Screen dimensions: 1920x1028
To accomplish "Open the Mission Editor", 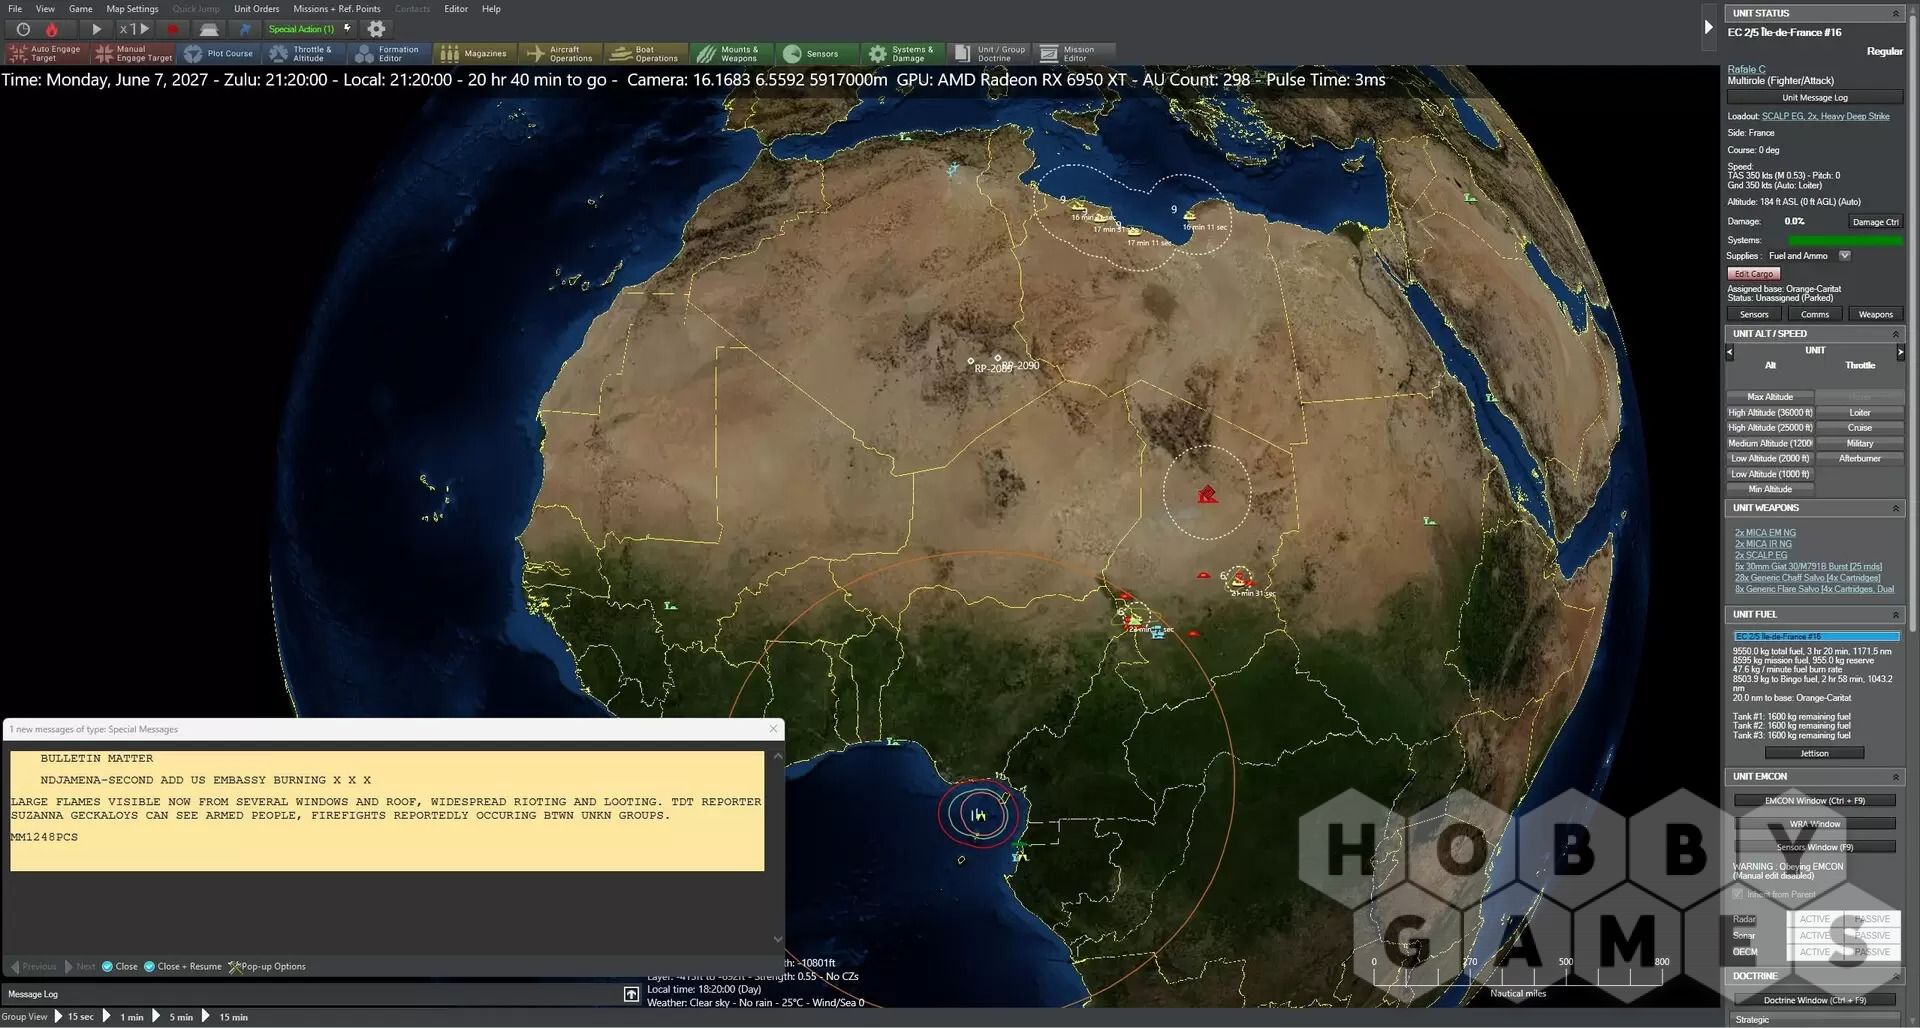I will click(x=1076, y=53).
